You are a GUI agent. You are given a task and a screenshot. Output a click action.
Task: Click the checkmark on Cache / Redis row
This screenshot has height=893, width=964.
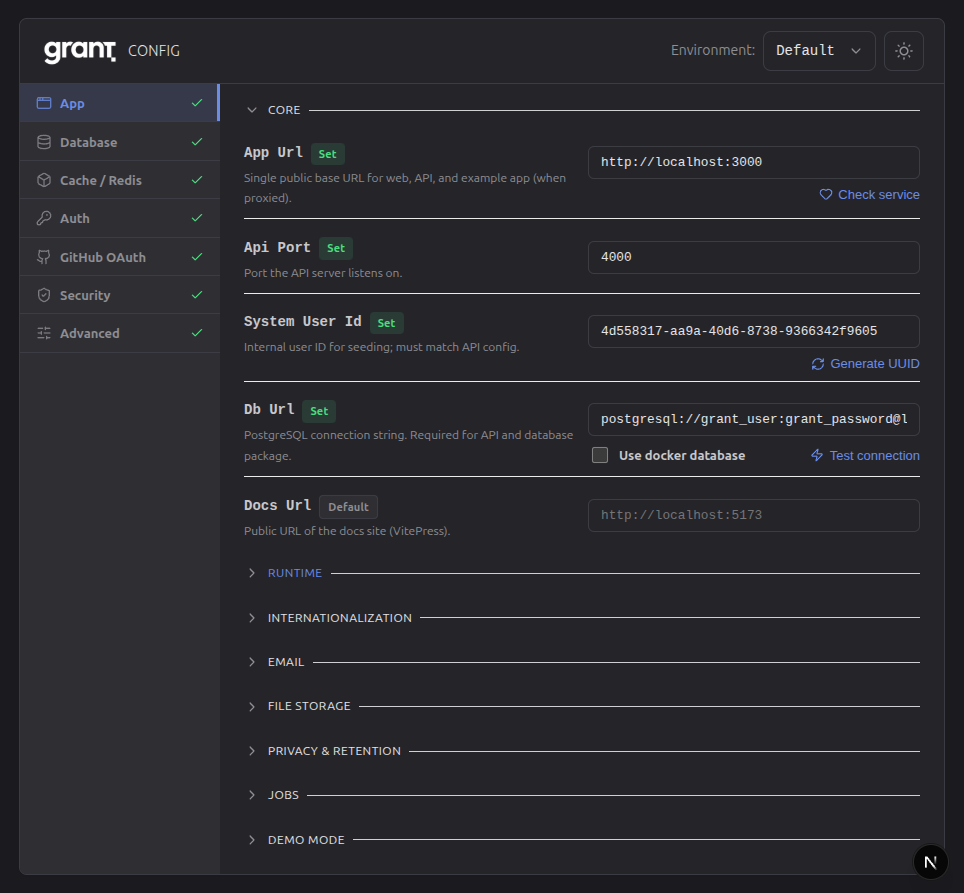point(197,180)
